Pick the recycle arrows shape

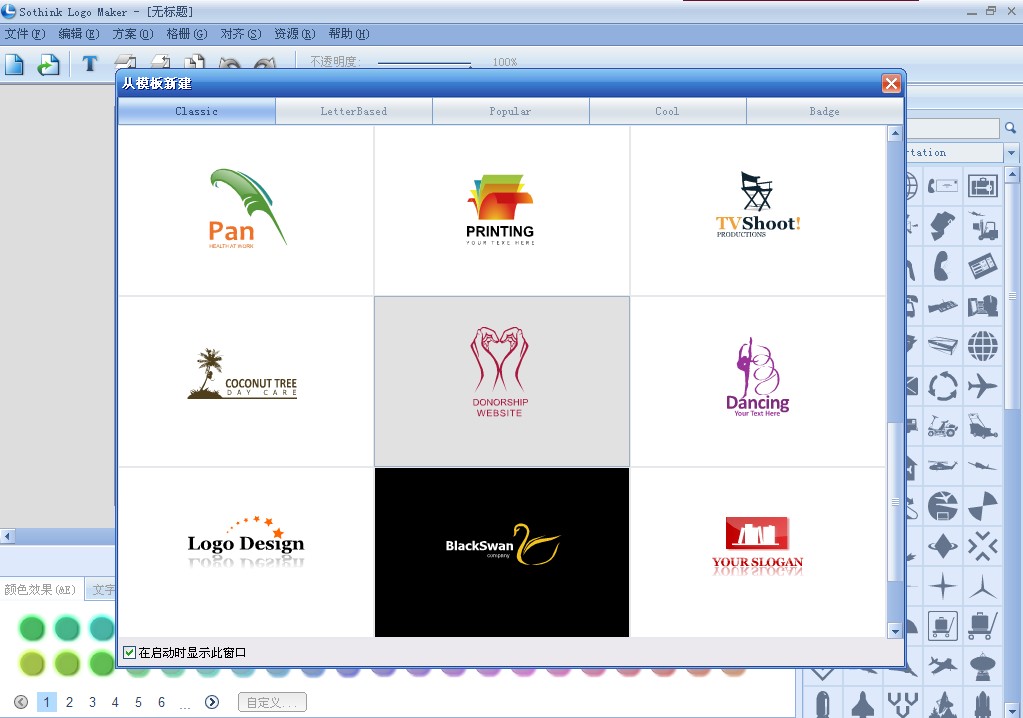point(943,386)
